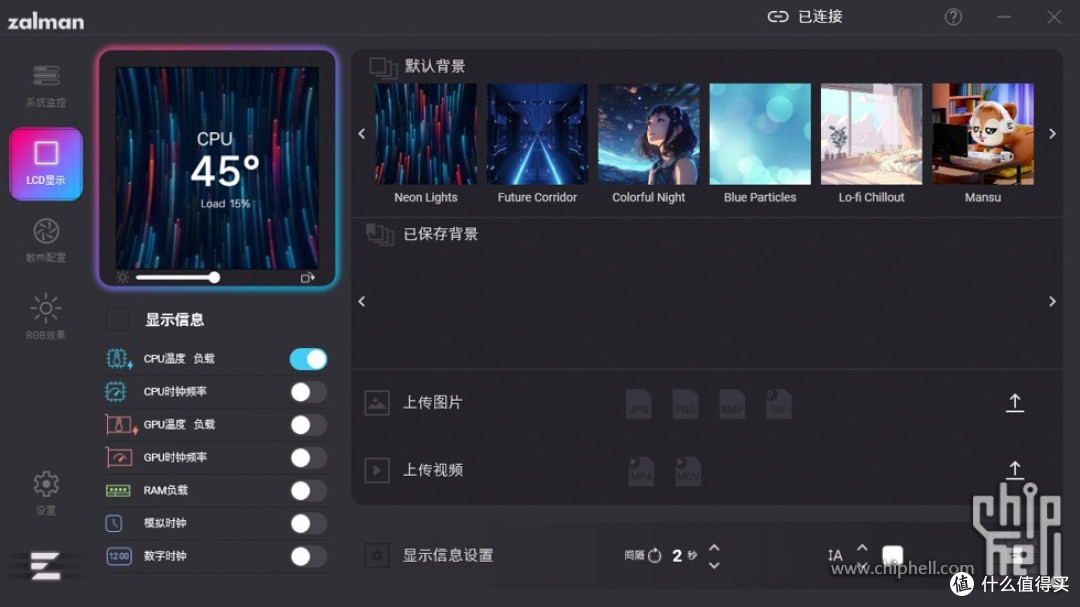Click the CPU temperature chip icon
The height and width of the screenshot is (607, 1080).
pyautogui.click(x=118, y=359)
